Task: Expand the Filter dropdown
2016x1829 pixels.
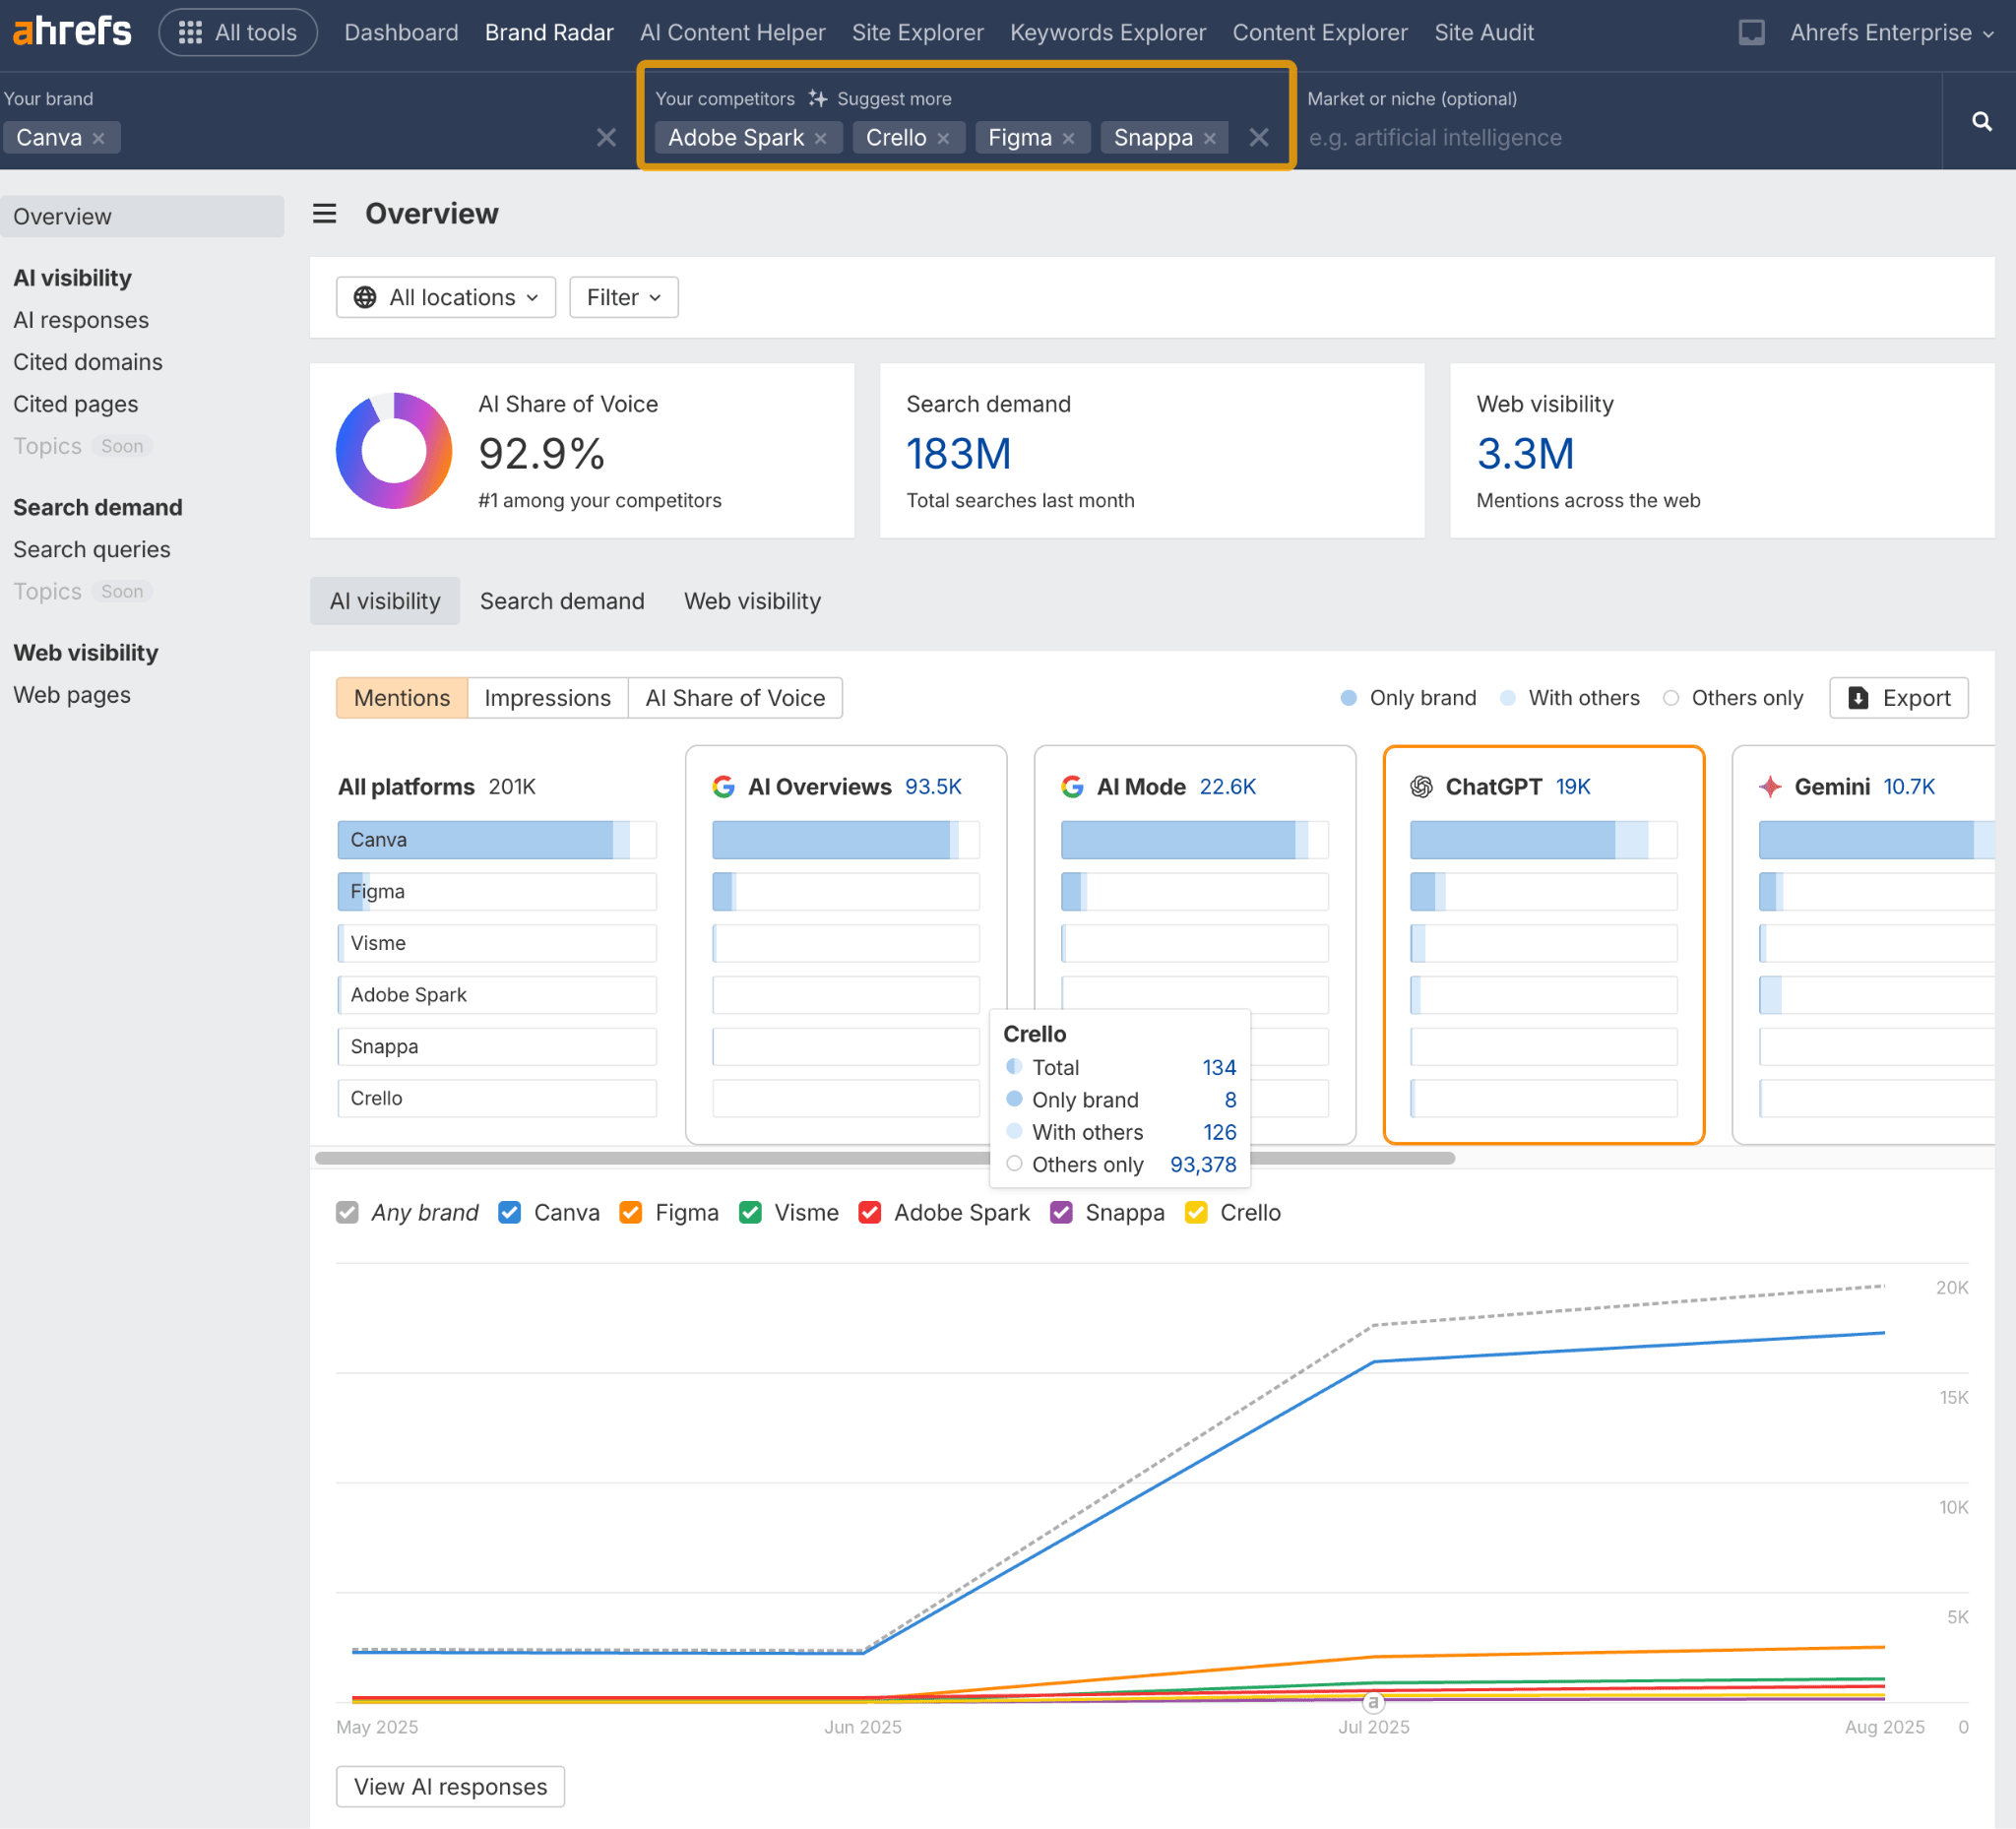Action: point(623,297)
